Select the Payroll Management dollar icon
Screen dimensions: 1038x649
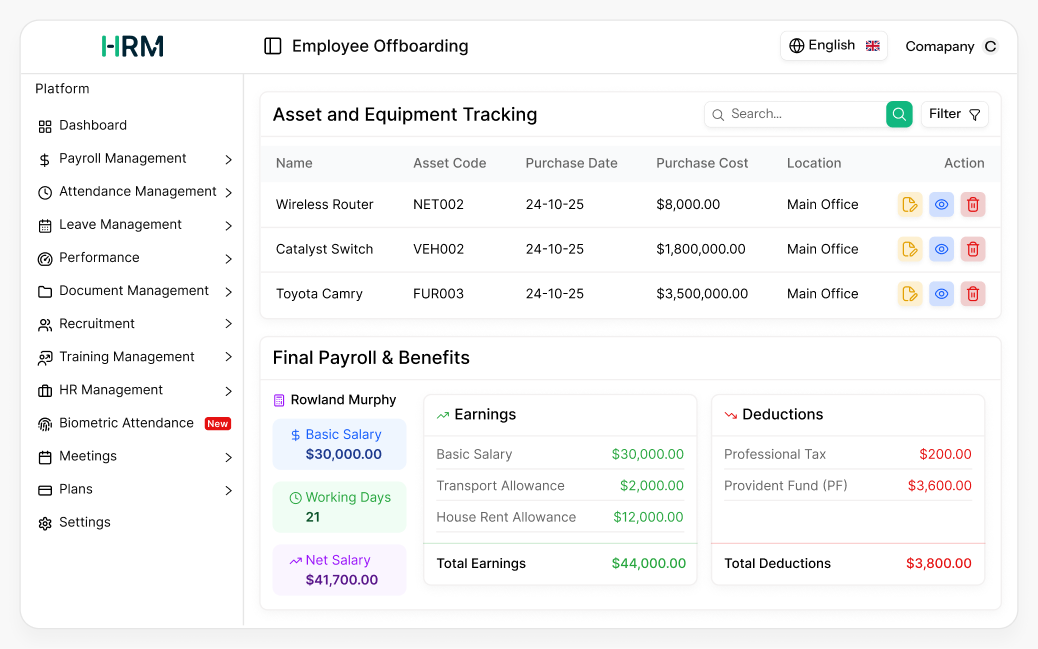(45, 158)
